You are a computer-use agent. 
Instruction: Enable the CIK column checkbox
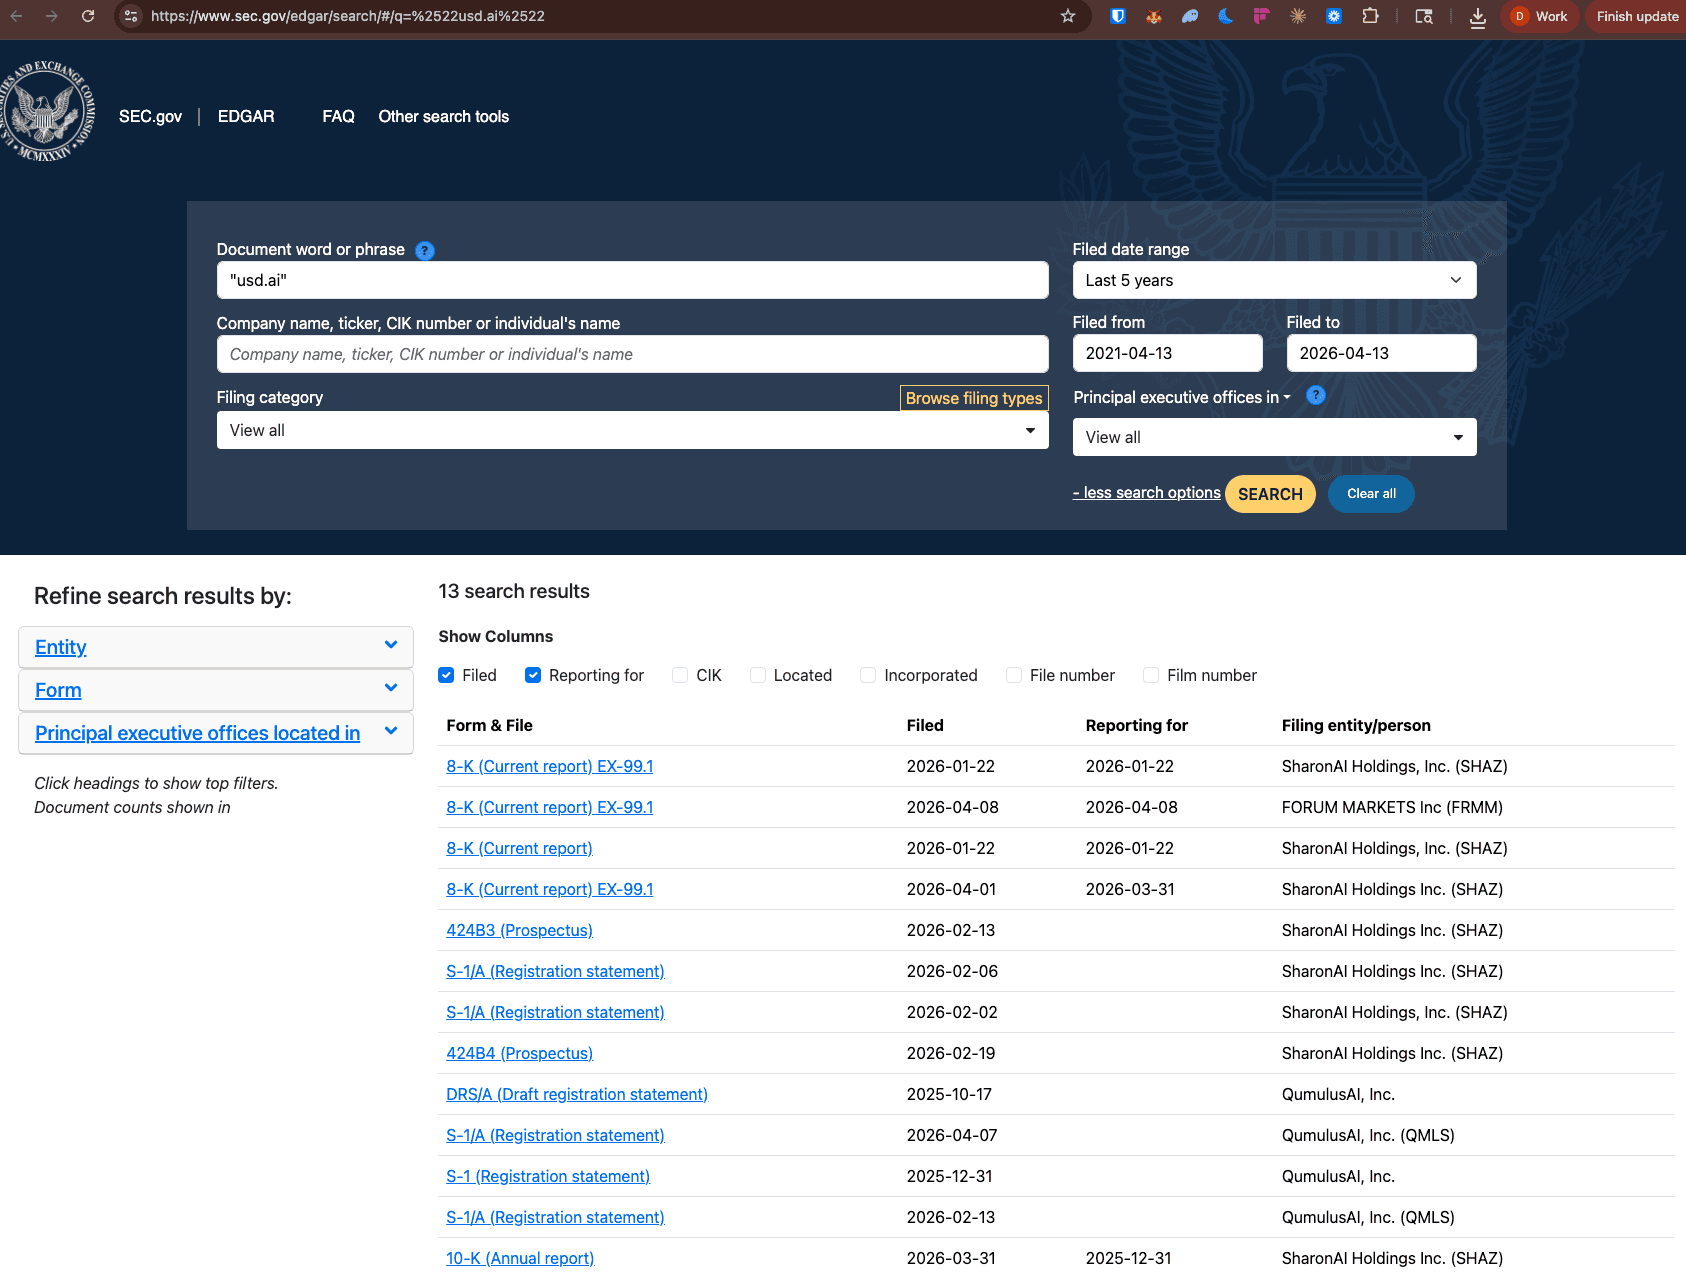pyautogui.click(x=680, y=676)
